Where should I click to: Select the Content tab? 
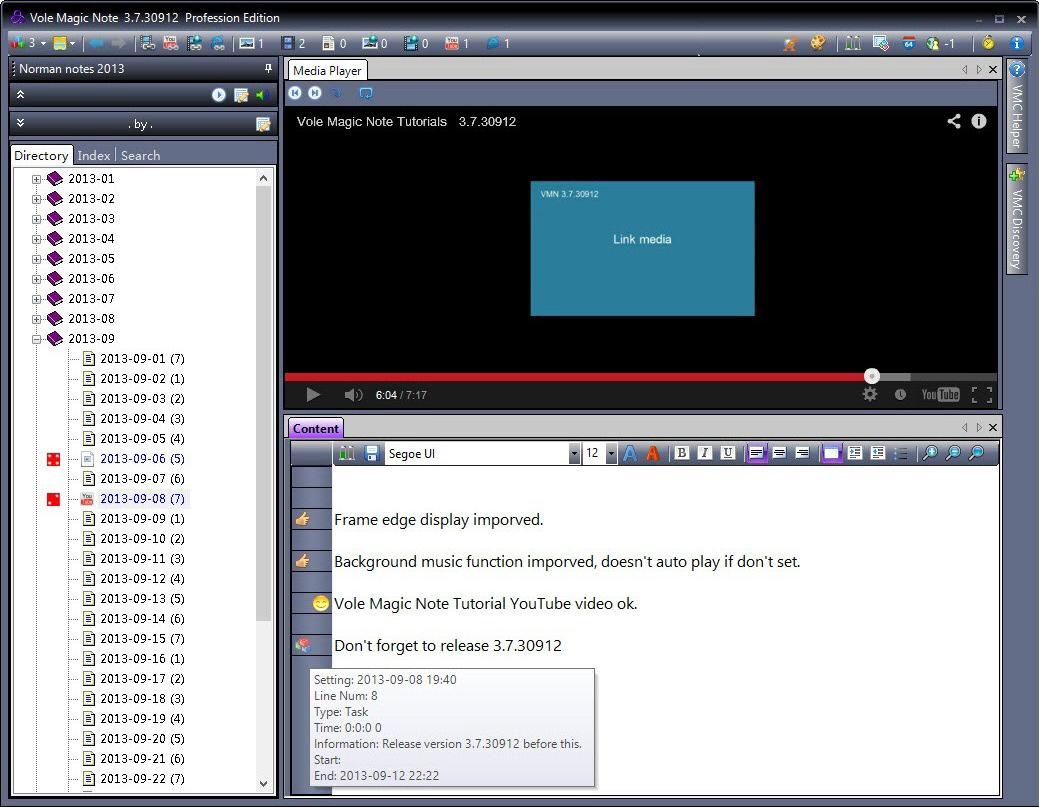point(315,428)
